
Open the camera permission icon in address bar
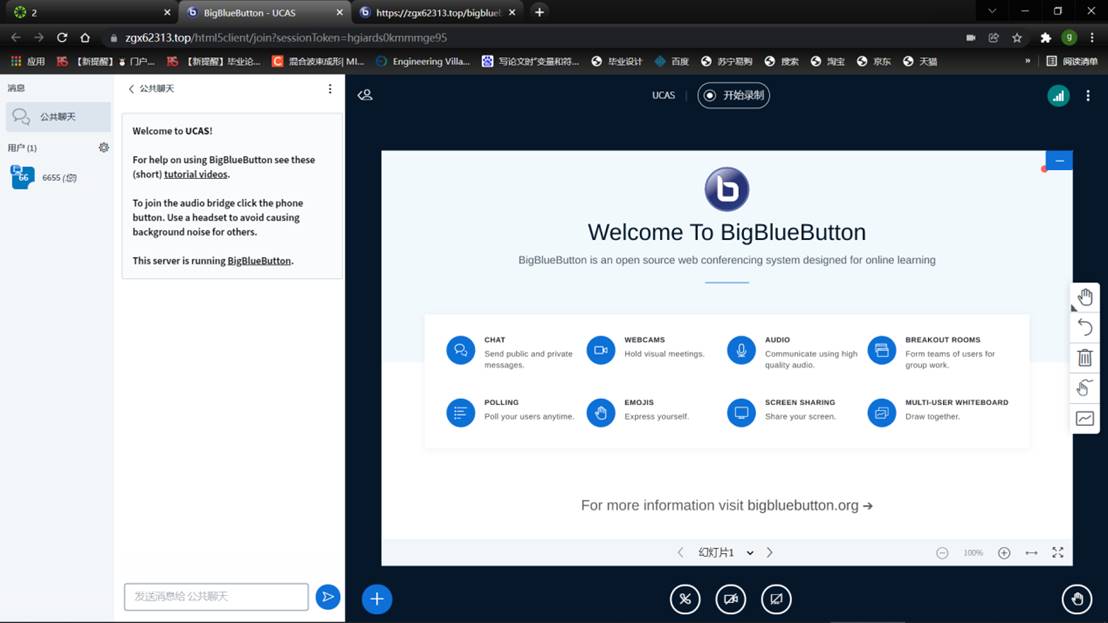click(971, 37)
